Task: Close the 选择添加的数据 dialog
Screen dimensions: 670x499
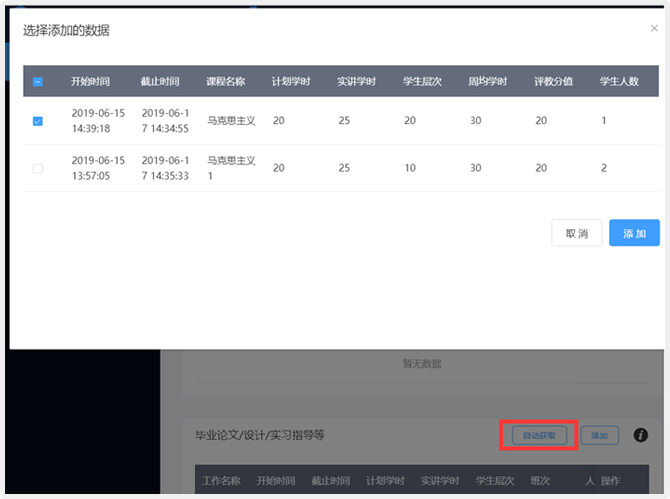Action: point(654,28)
